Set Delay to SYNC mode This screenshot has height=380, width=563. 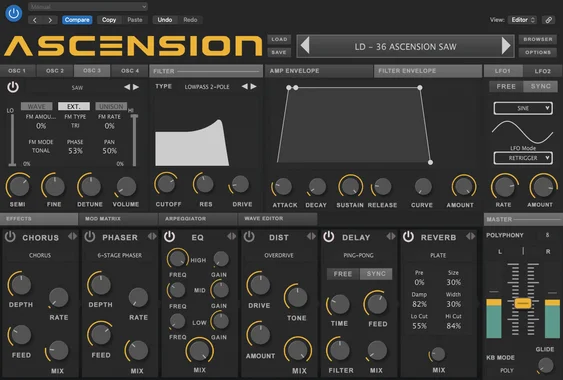[x=376, y=274]
